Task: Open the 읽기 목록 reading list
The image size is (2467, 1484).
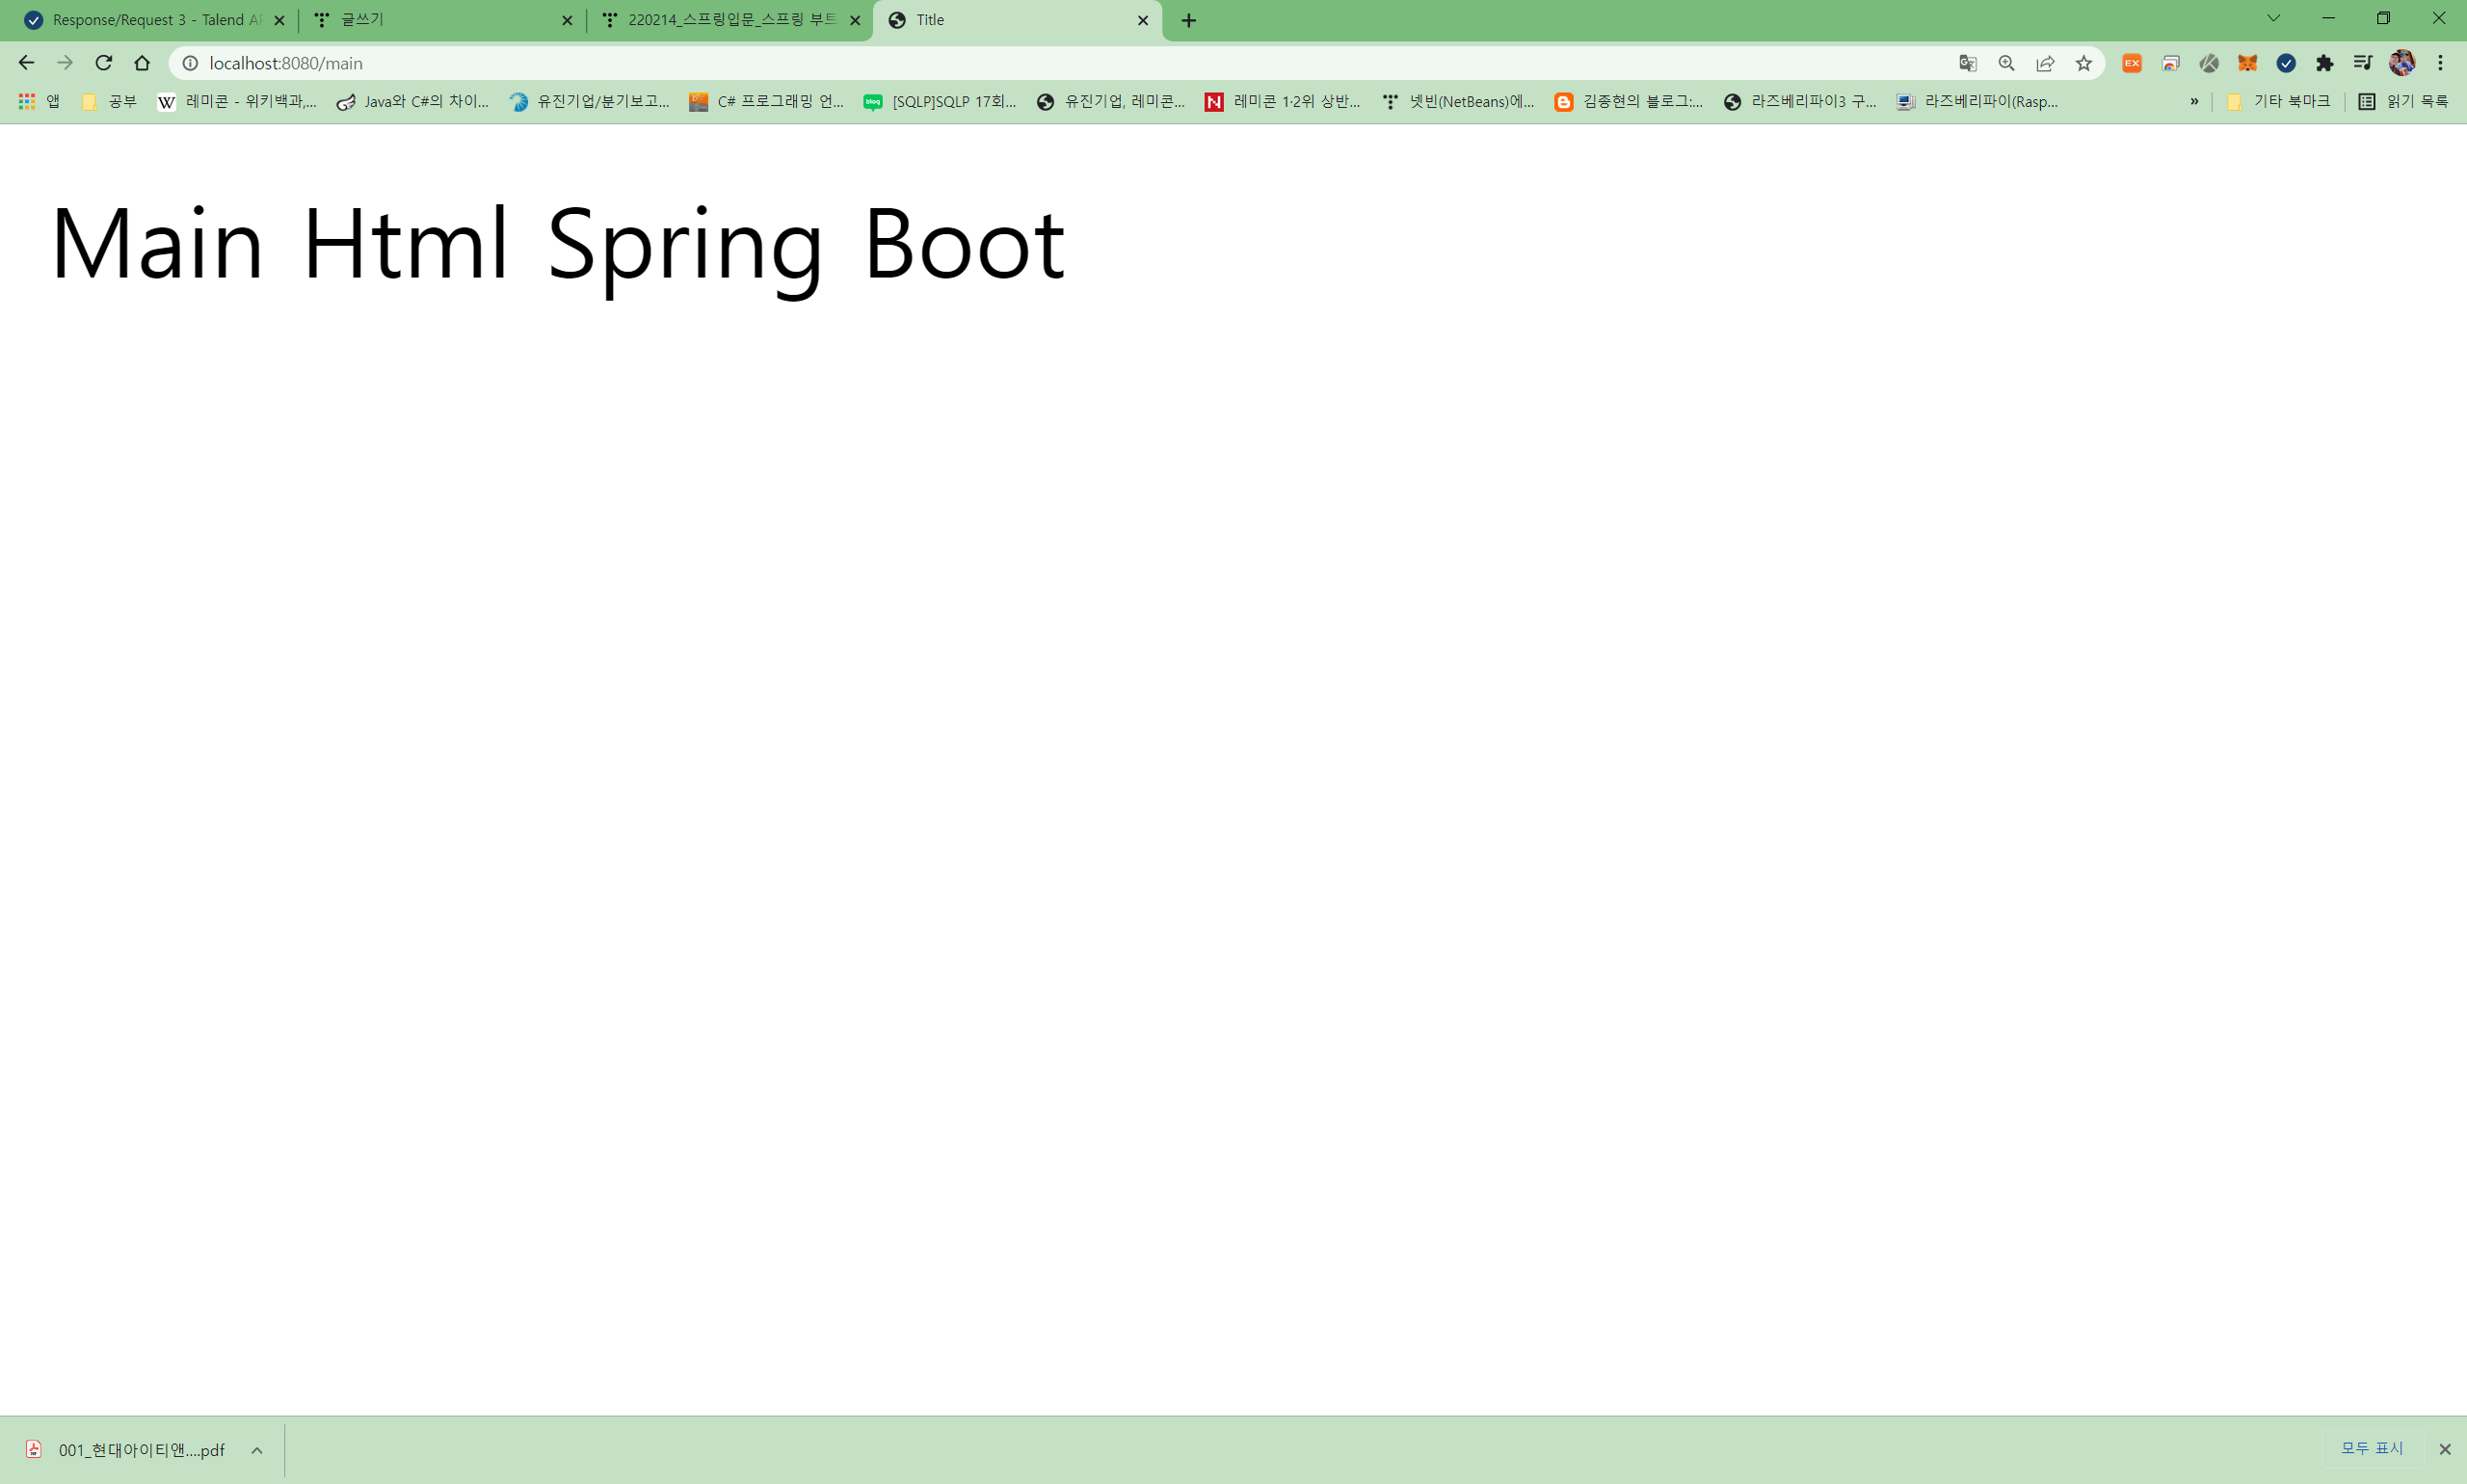Action: coord(2403,101)
